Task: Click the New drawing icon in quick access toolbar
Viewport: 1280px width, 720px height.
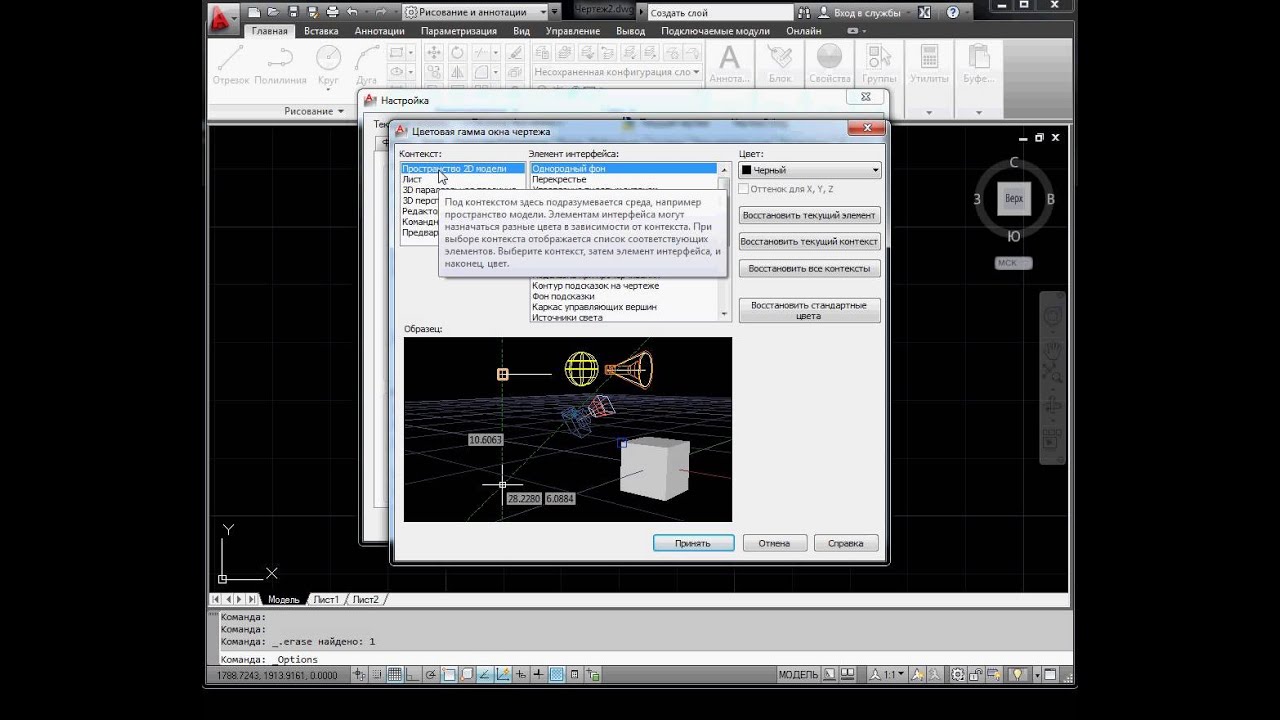Action: pos(254,13)
